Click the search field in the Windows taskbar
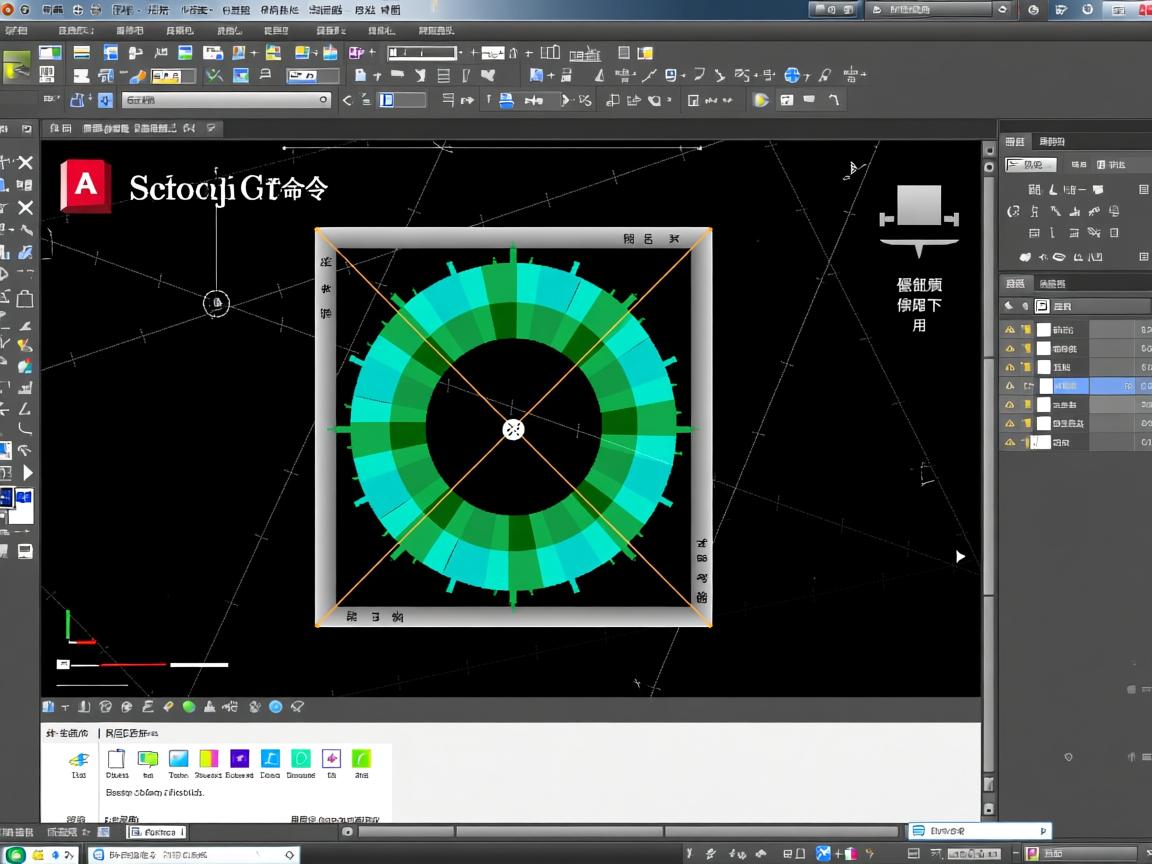Image resolution: width=1152 pixels, height=864 pixels. (195, 855)
